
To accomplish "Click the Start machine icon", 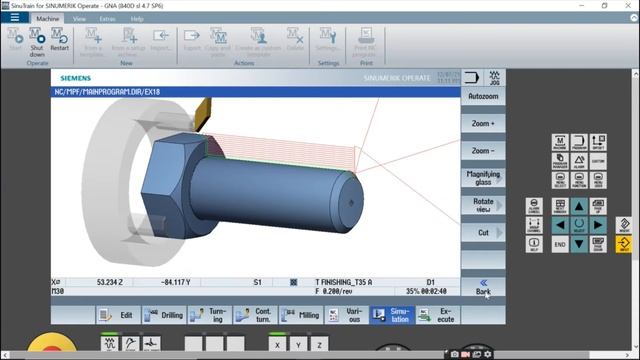I will pyautogui.click(x=16, y=39).
